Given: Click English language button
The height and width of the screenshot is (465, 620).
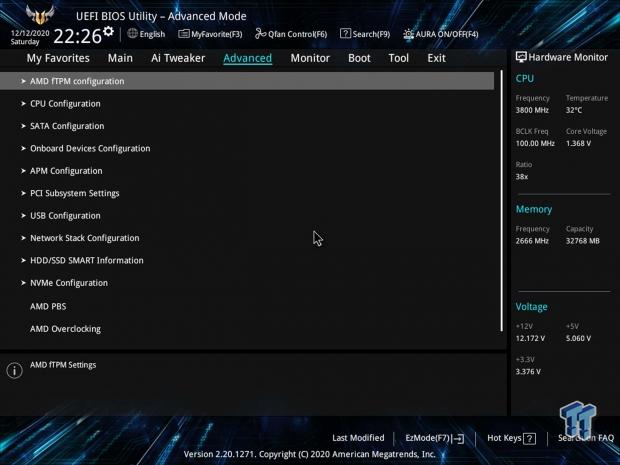Looking at the screenshot, I should pyautogui.click(x=152, y=34).
